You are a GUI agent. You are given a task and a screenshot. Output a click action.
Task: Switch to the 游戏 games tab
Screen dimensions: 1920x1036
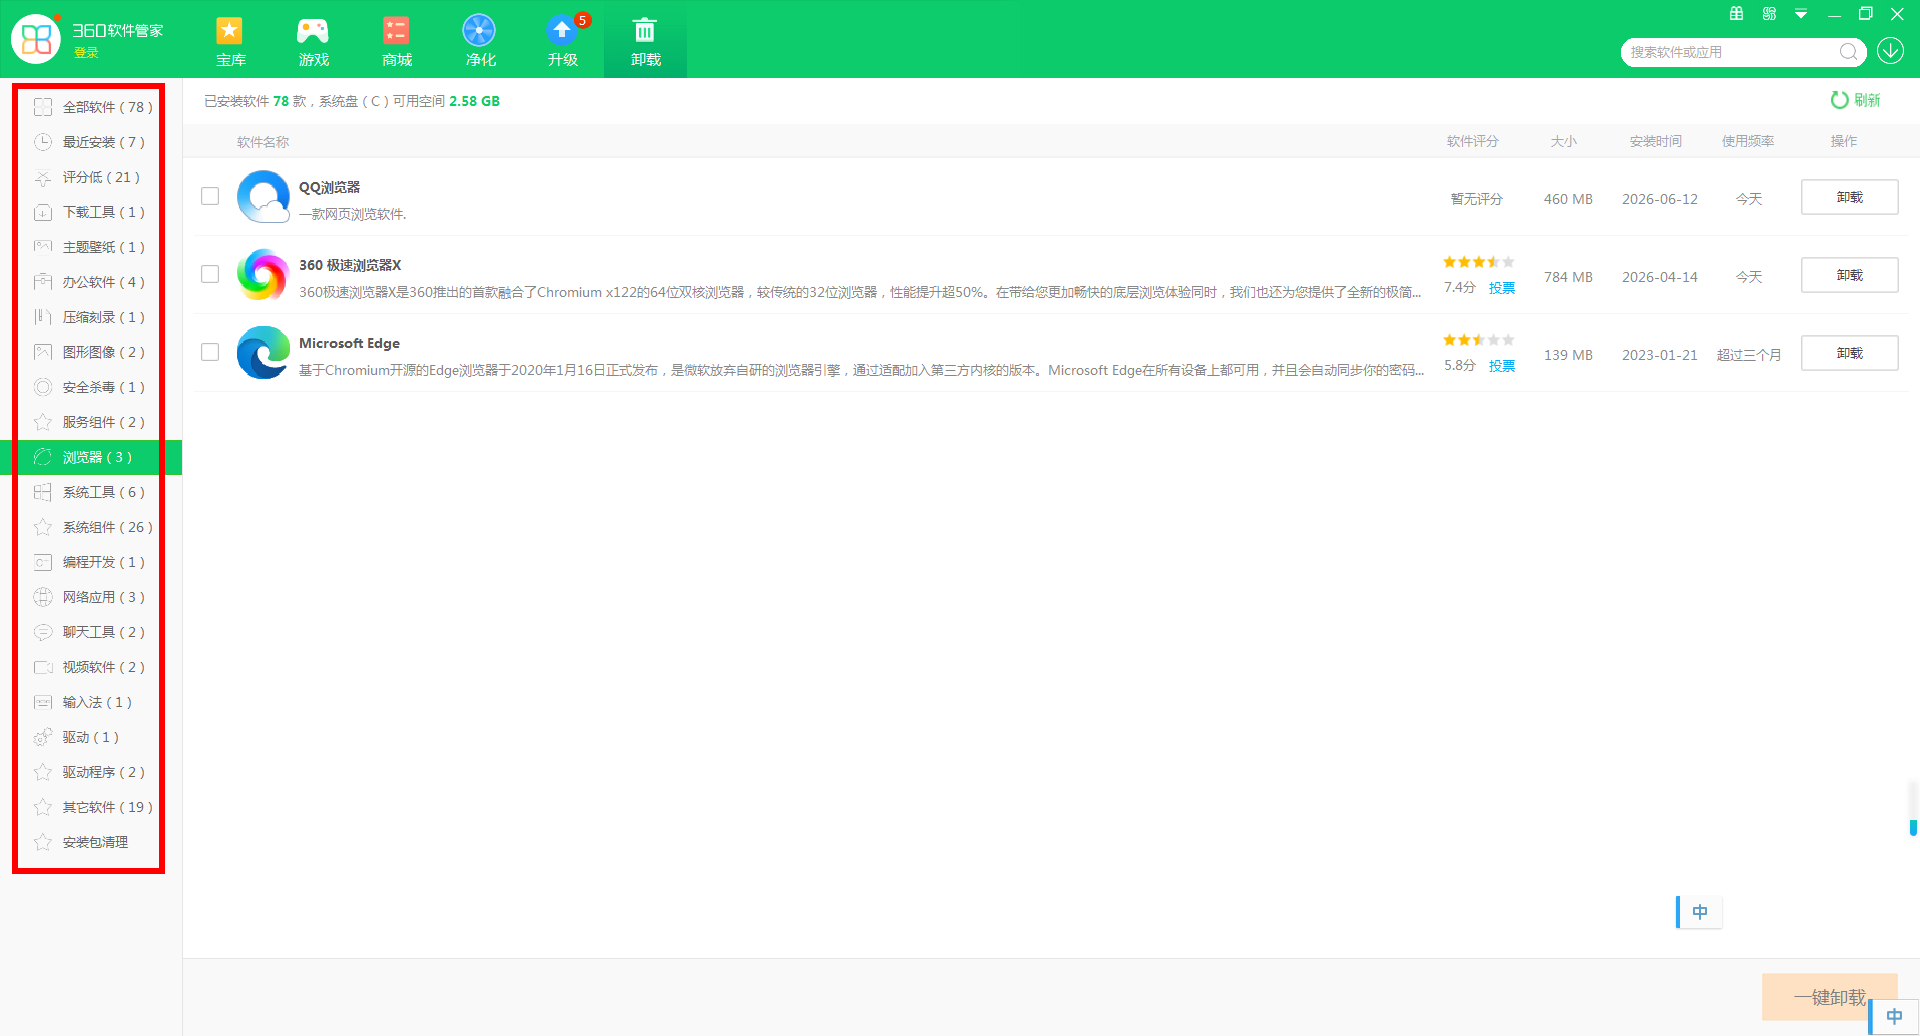[313, 41]
